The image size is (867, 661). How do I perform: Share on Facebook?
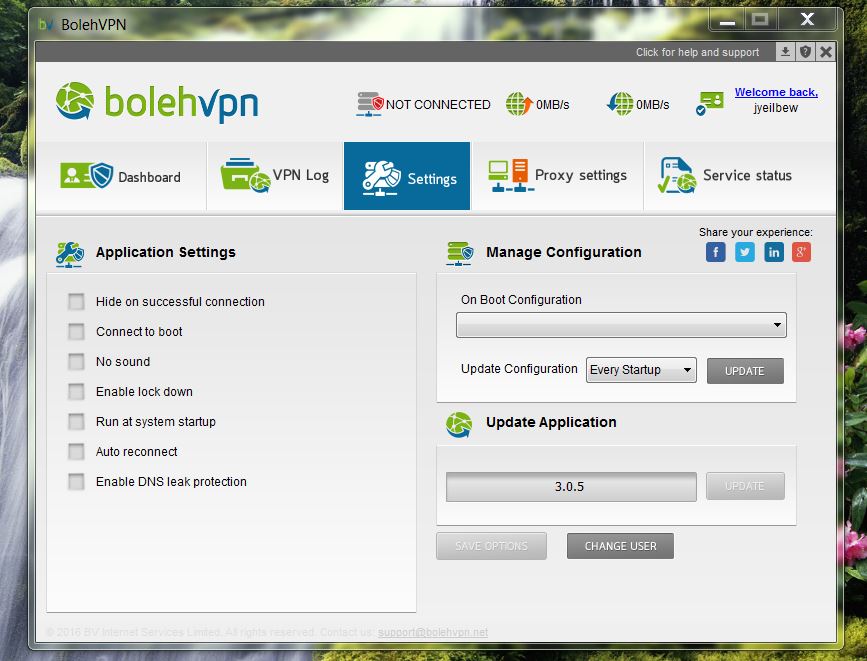point(715,252)
